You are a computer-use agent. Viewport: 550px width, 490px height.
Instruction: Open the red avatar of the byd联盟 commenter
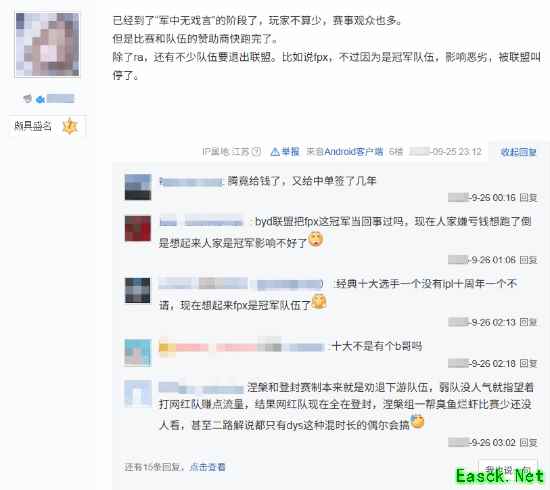pos(138,228)
